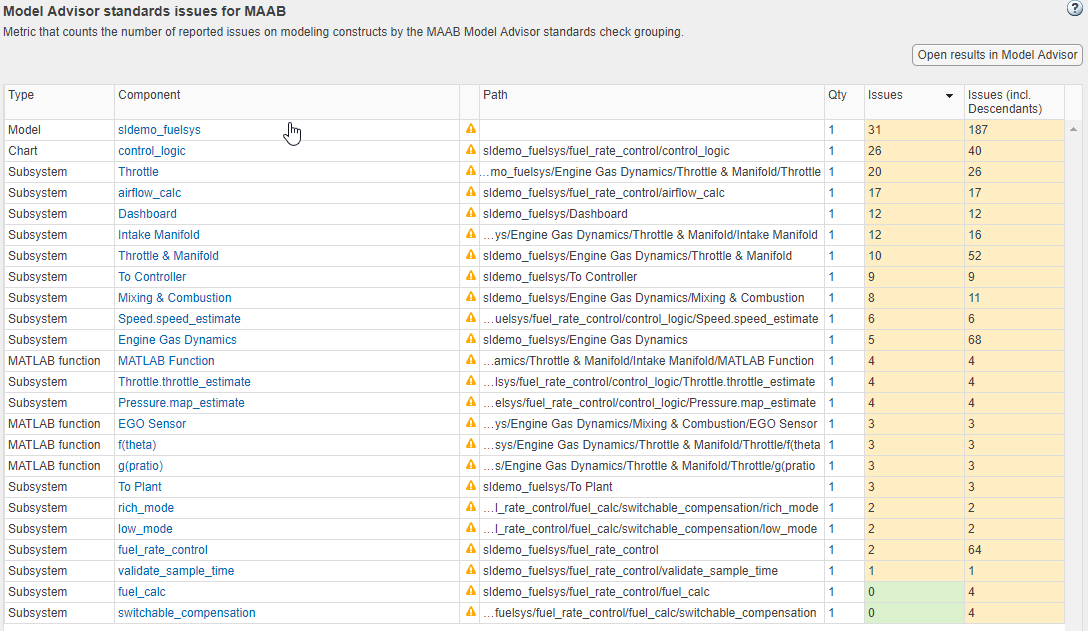The width and height of the screenshot is (1088, 631).
Task: Click the green zero-issues cell for fuel_calc
Action: [913, 591]
